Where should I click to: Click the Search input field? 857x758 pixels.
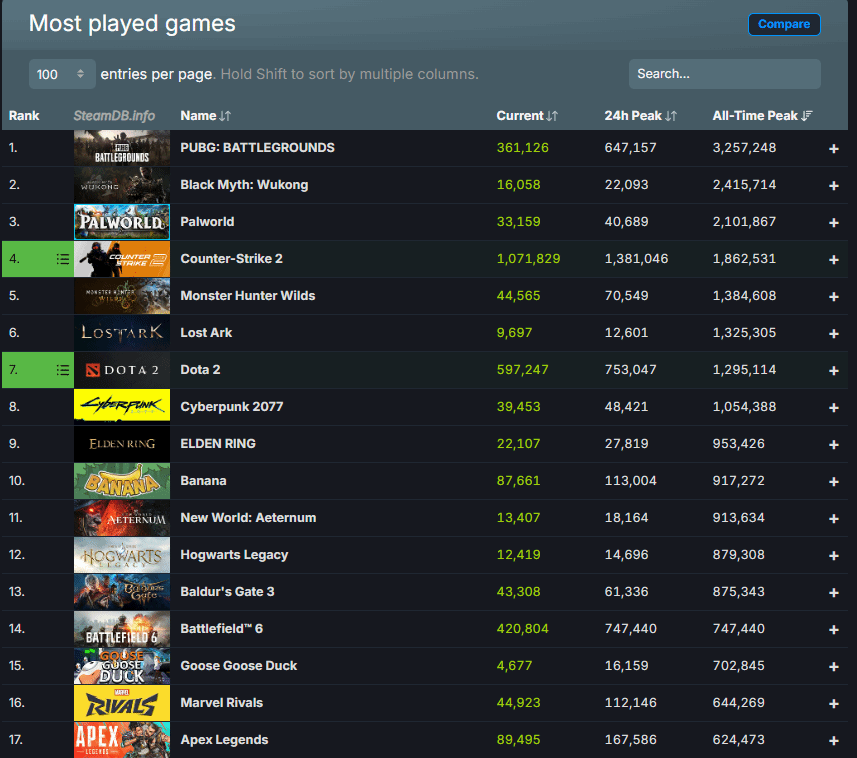(724, 74)
